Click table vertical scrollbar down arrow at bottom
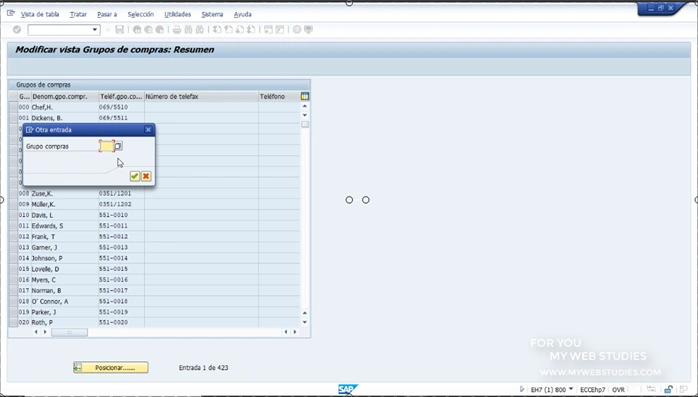Image resolution: width=698 pixels, height=397 pixels. 304,322
